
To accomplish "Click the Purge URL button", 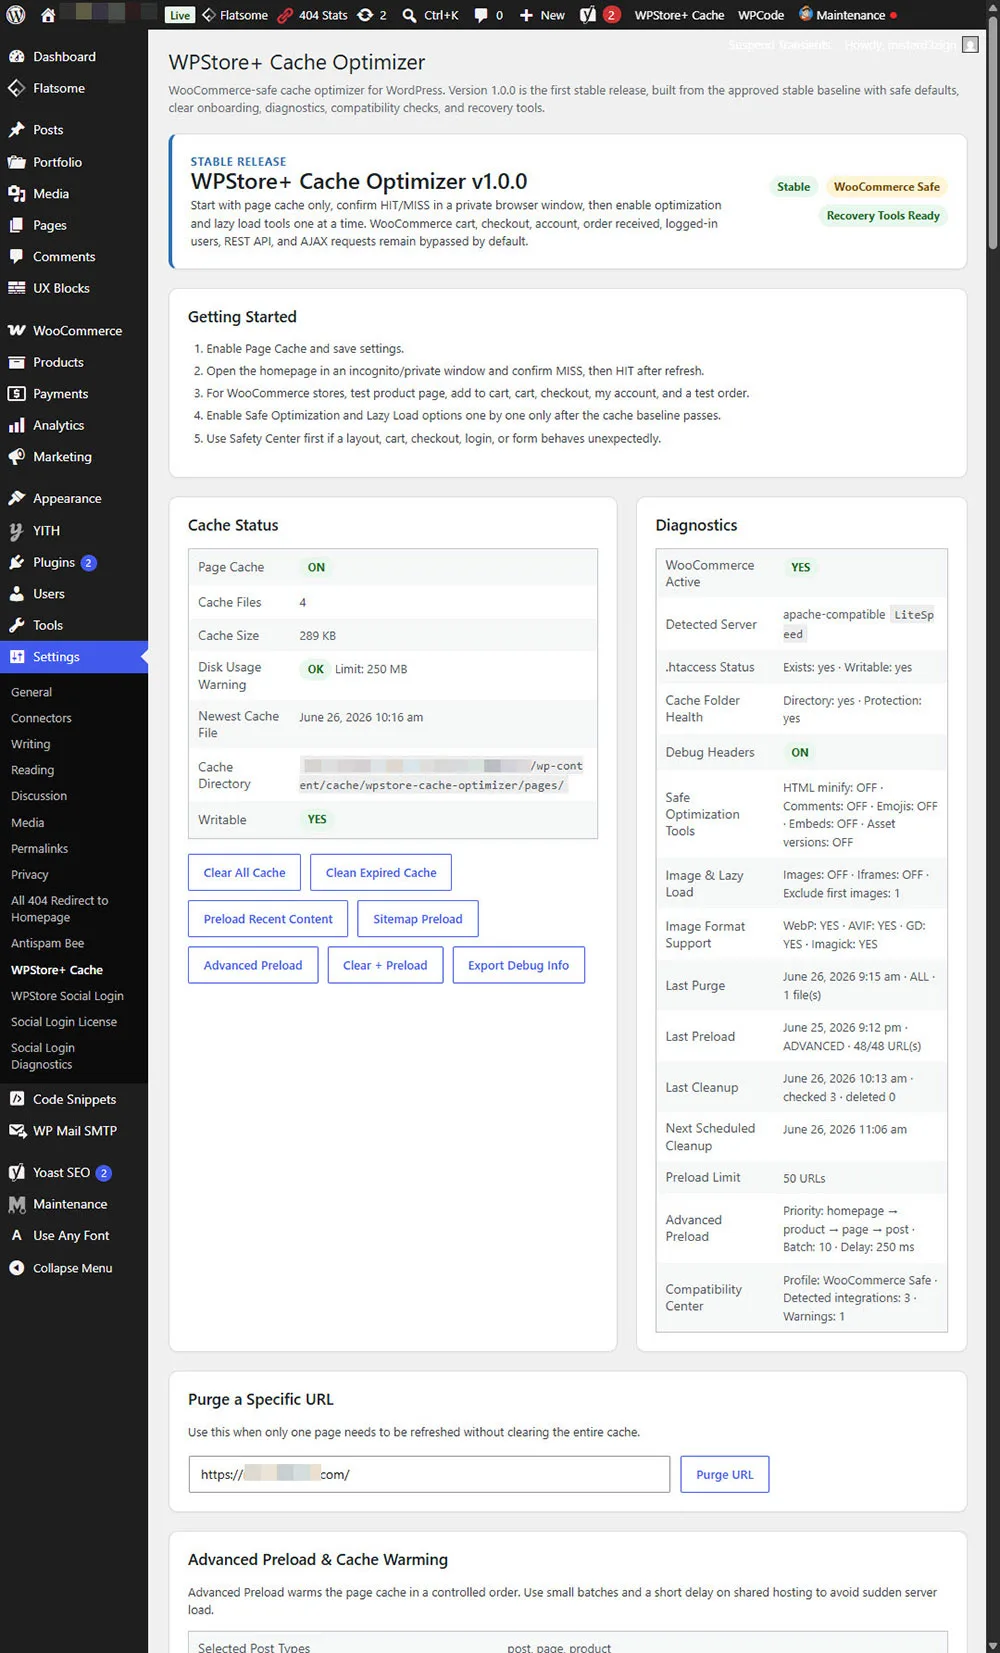I will (x=725, y=1474).
